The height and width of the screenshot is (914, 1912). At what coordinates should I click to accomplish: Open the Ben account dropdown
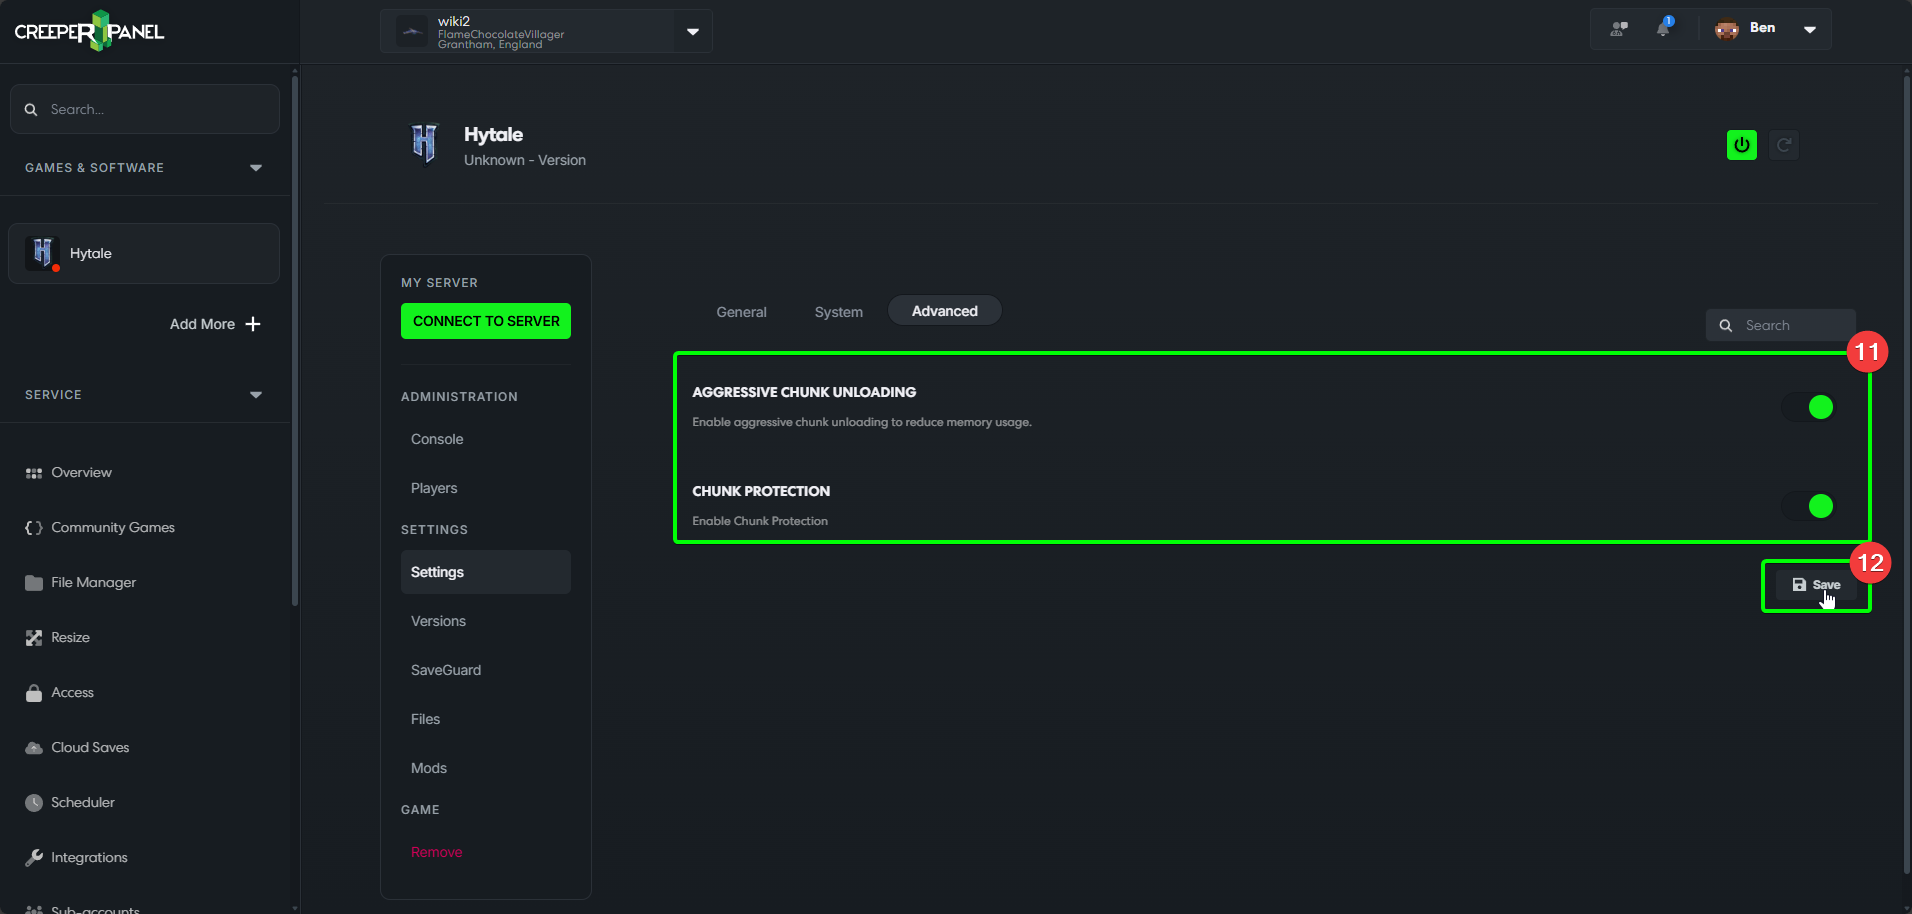pyautogui.click(x=1810, y=28)
